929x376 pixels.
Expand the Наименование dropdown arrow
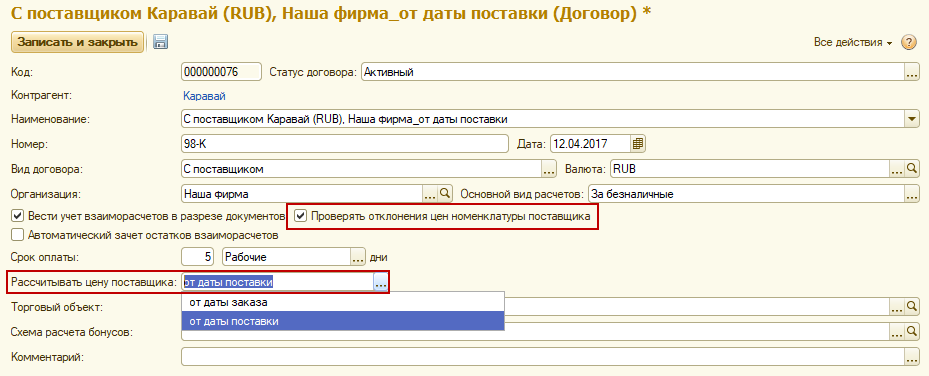pyautogui.click(x=912, y=119)
